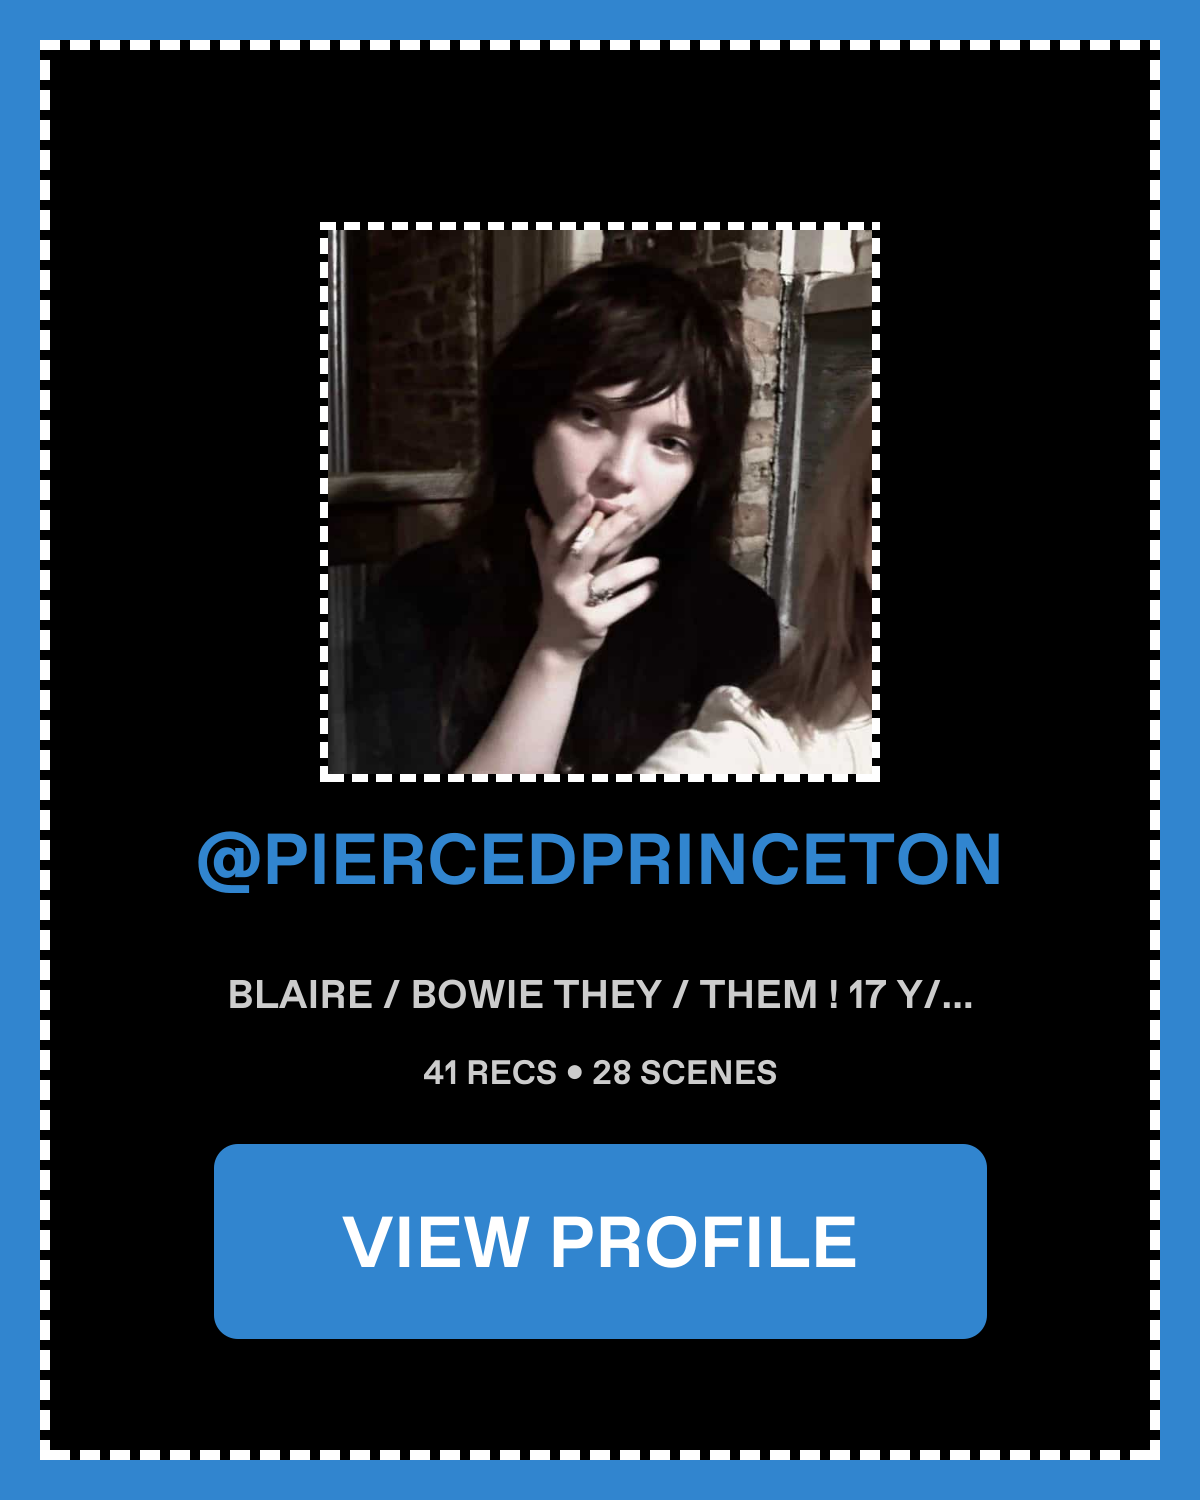The width and height of the screenshot is (1200, 1500).
Task: Open the 41 RECS count
Action: coord(490,1073)
